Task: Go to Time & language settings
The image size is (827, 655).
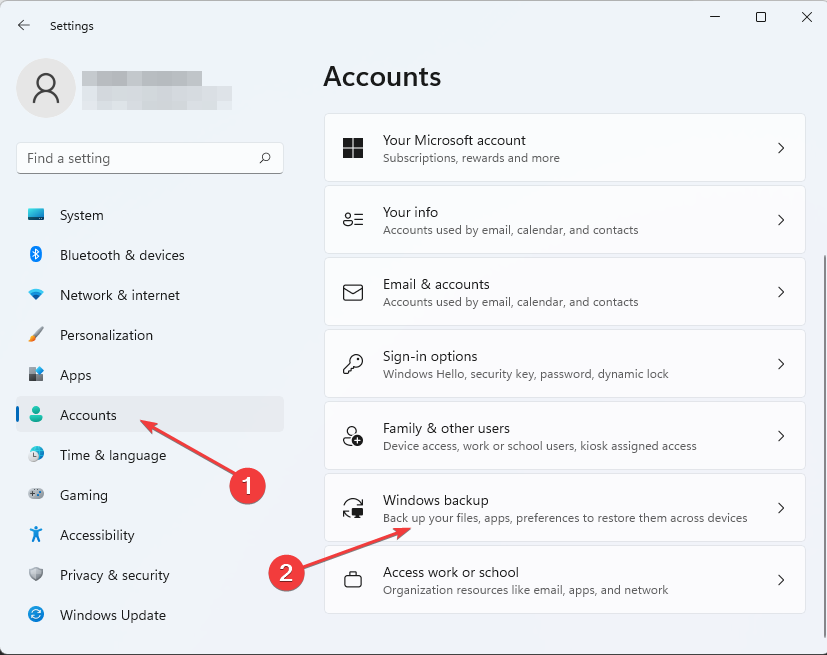Action: coord(112,455)
